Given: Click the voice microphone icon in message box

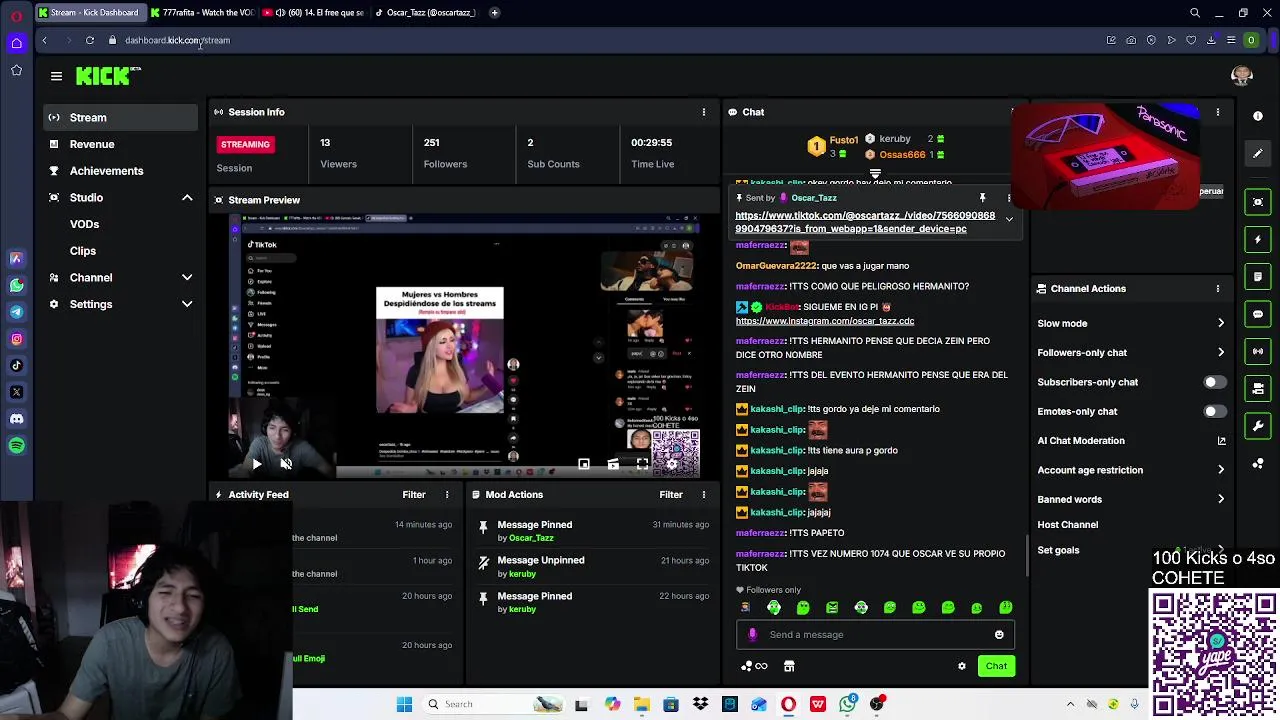Looking at the screenshot, I should tap(753, 634).
